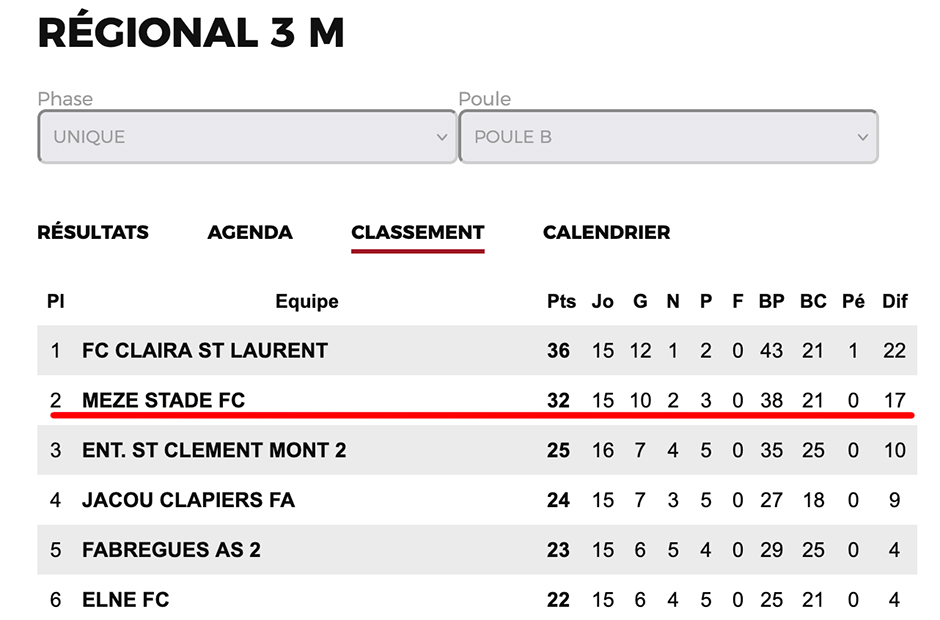The width and height of the screenshot is (940, 620).
Task: Click the Dif column header
Action: click(894, 301)
